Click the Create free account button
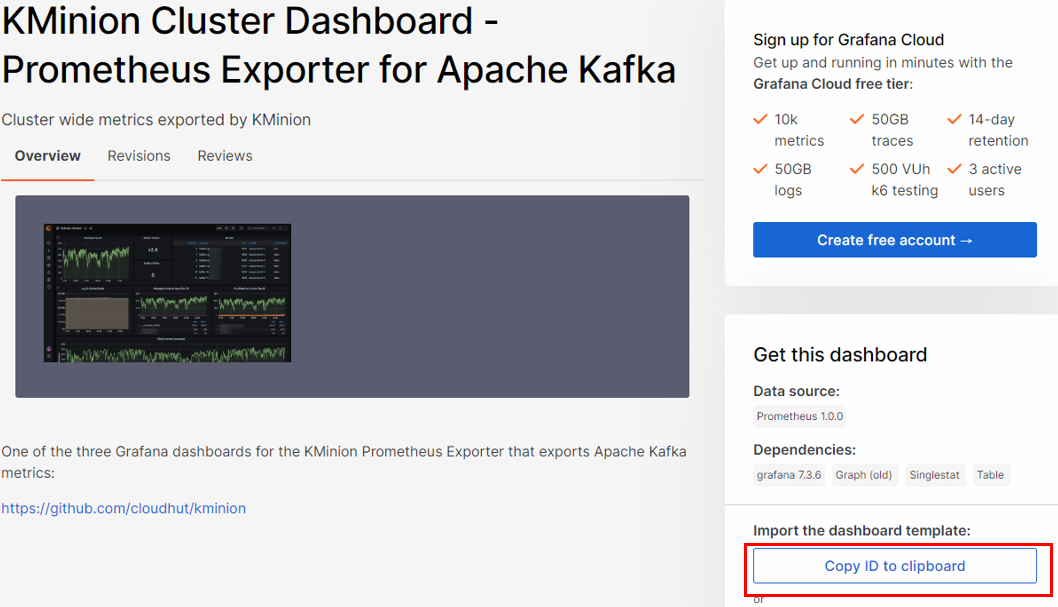 (x=895, y=240)
